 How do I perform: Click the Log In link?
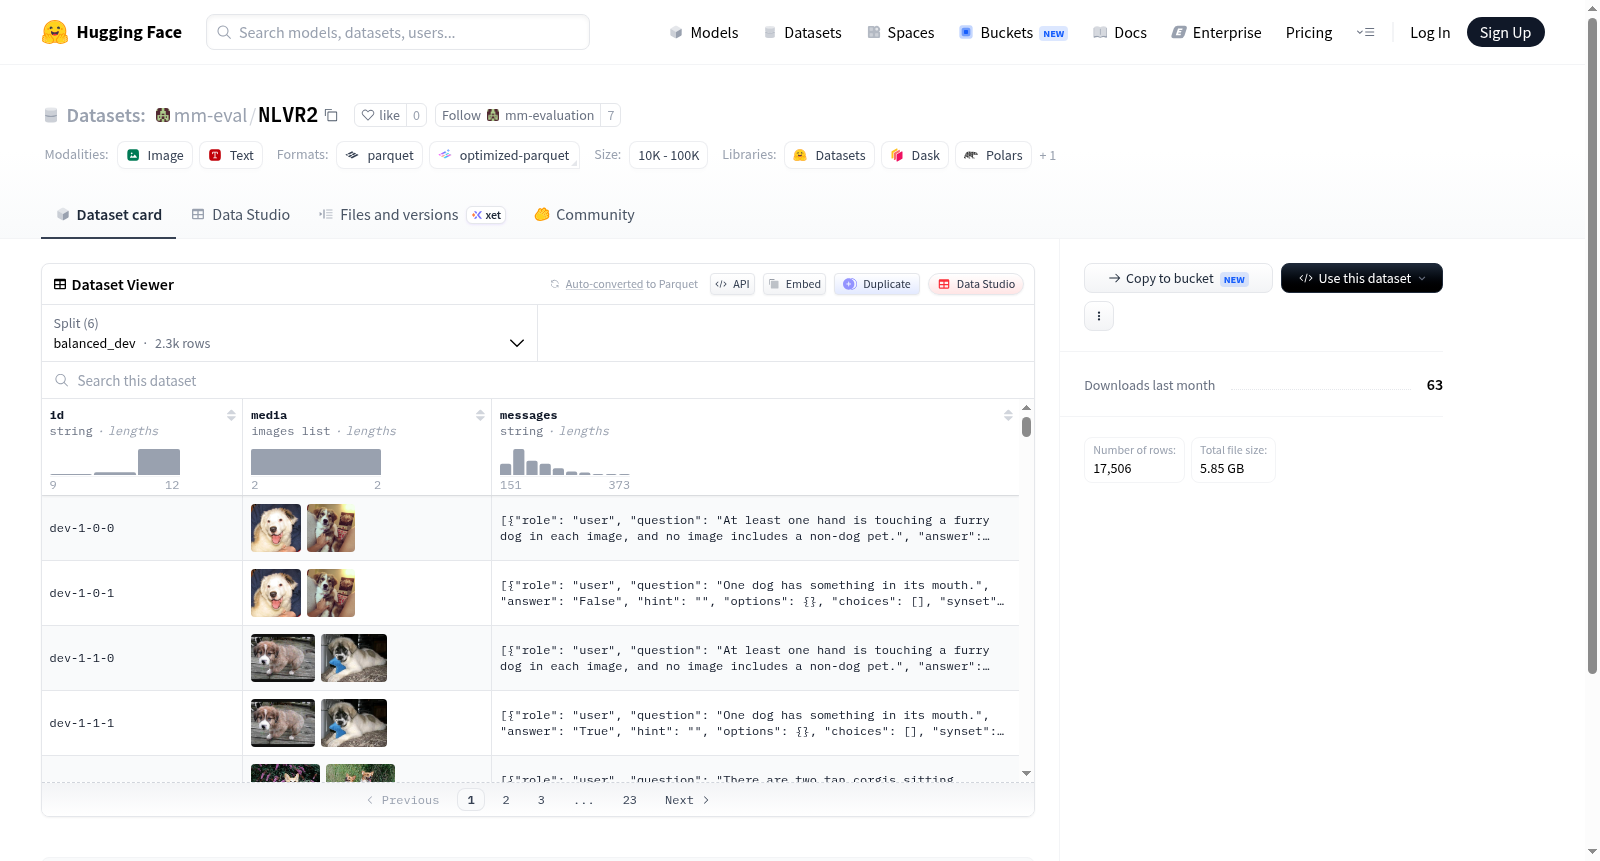(x=1430, y=32)
